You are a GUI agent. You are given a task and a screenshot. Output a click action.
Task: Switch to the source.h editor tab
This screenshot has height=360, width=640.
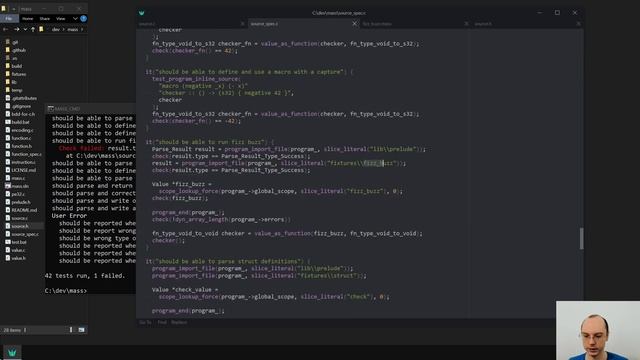pyautogui.click(x=483, y=24)
